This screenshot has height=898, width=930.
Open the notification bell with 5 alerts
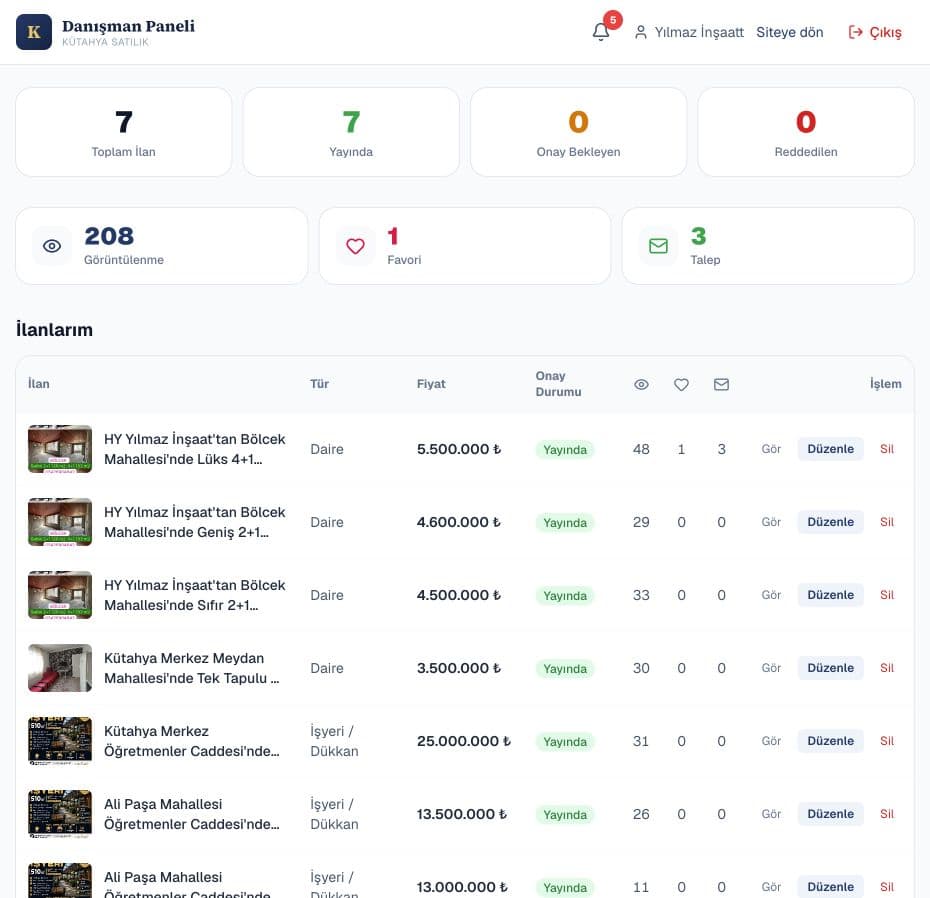(601, 31)
